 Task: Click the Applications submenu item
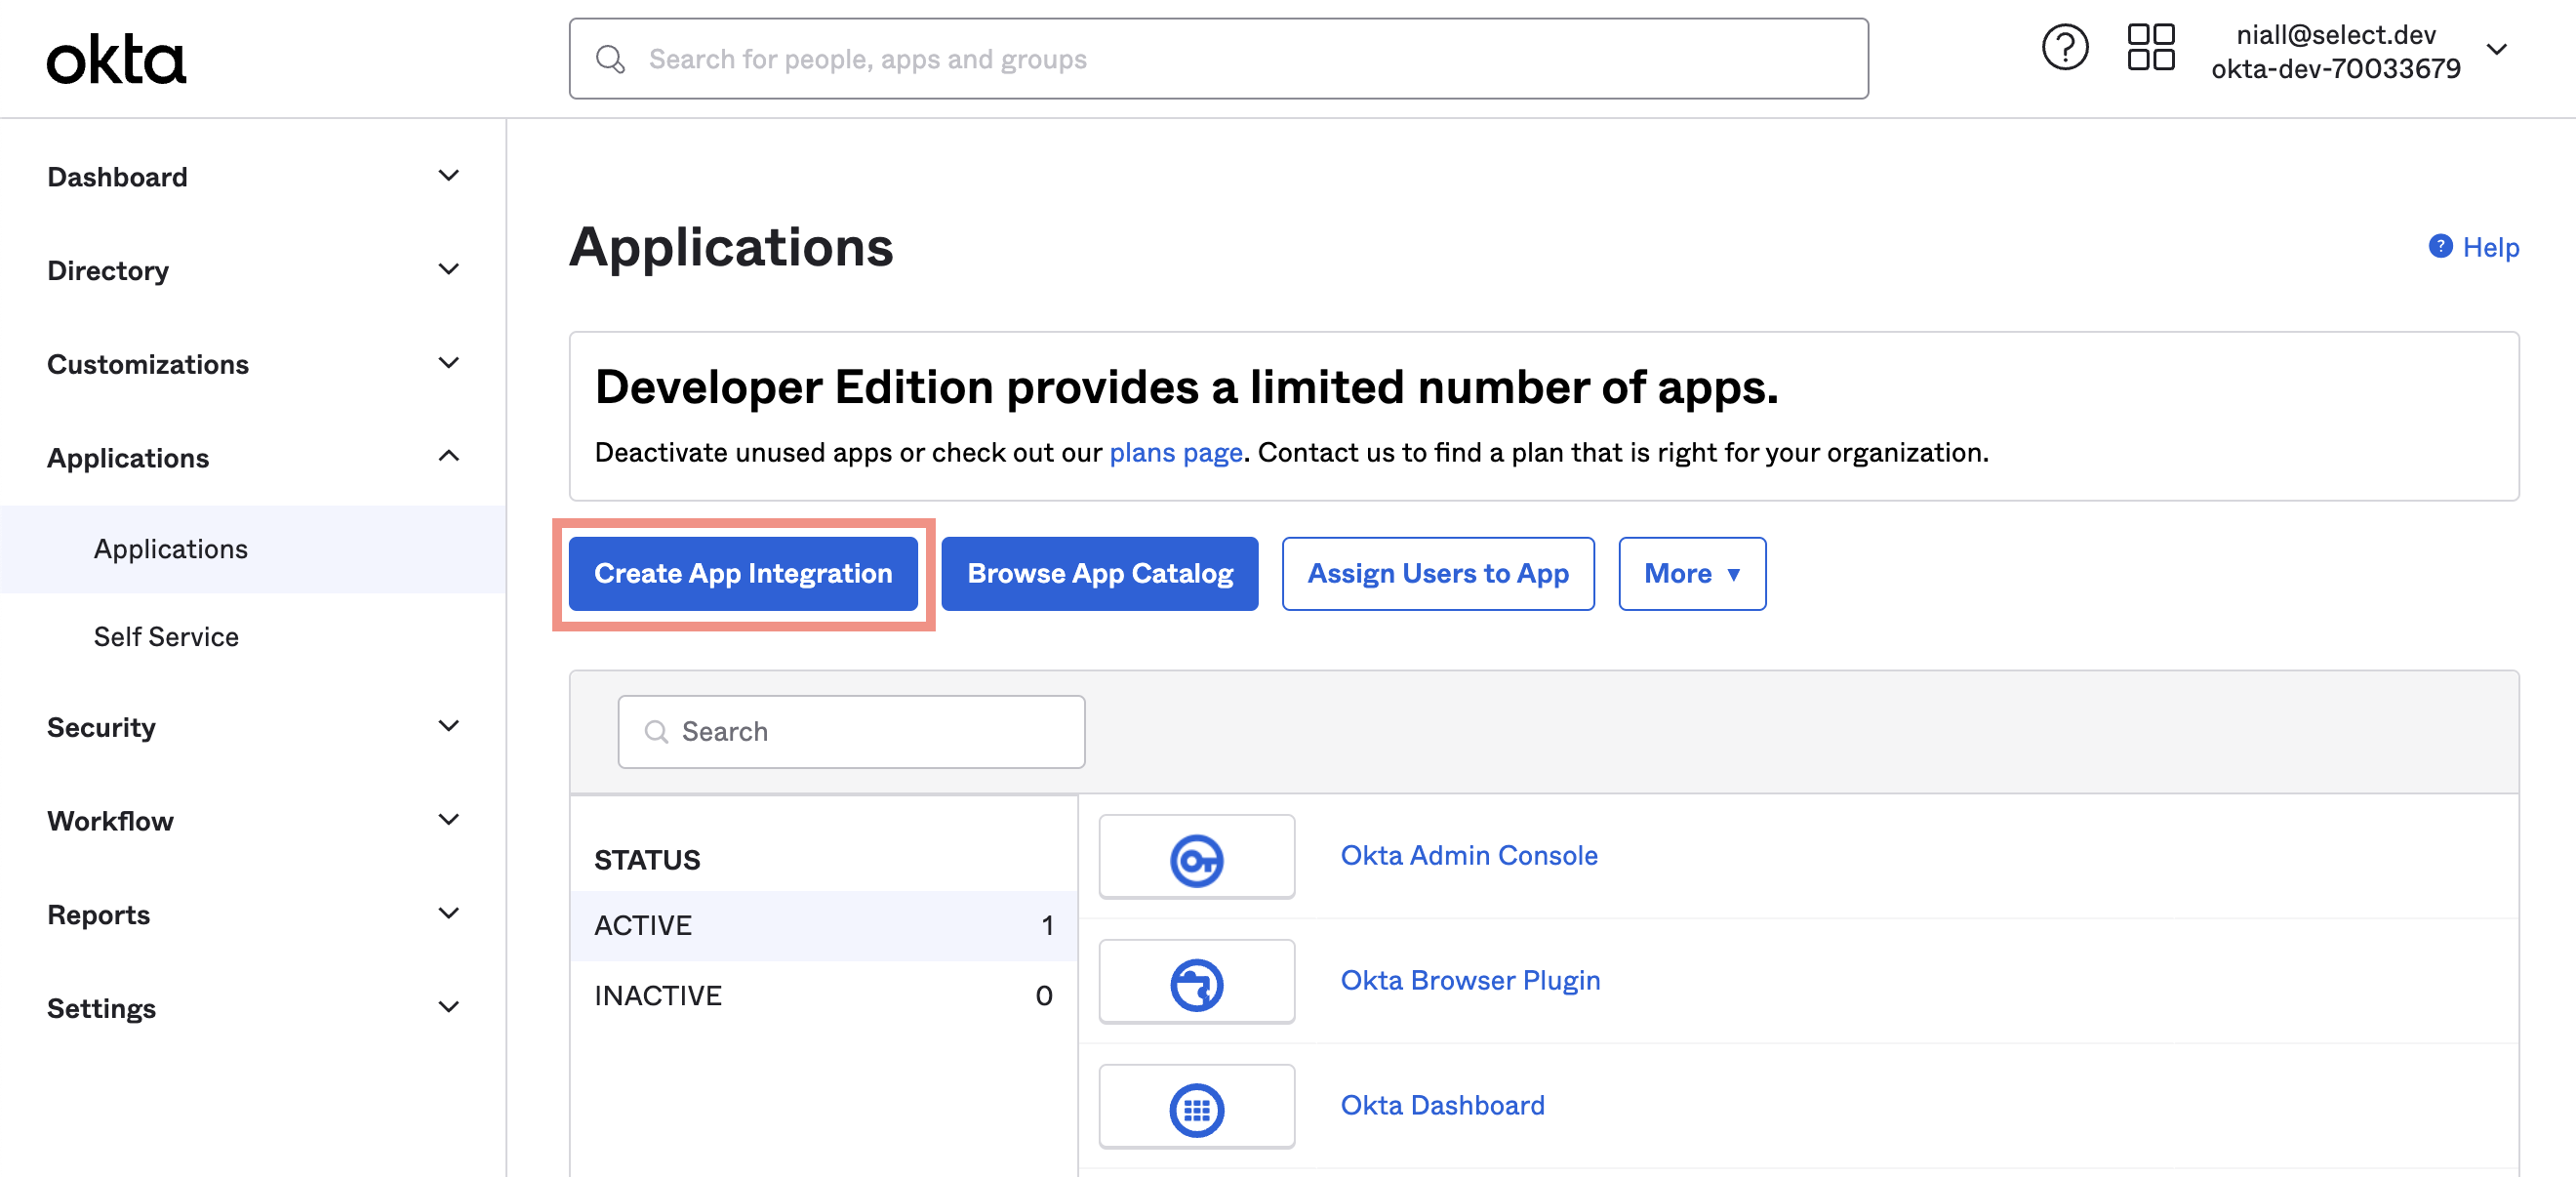point(169,546)
